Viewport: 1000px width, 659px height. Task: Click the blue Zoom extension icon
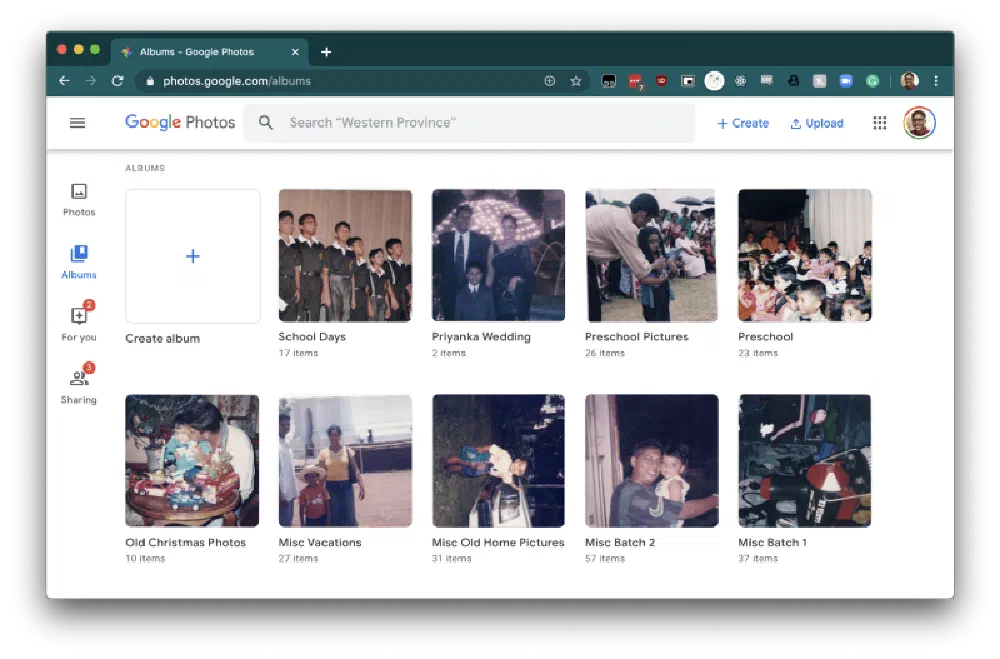[x=846, y=81]
